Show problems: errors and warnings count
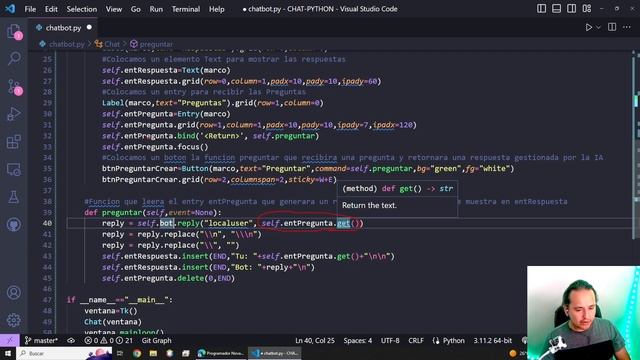 tap(108, 340)
